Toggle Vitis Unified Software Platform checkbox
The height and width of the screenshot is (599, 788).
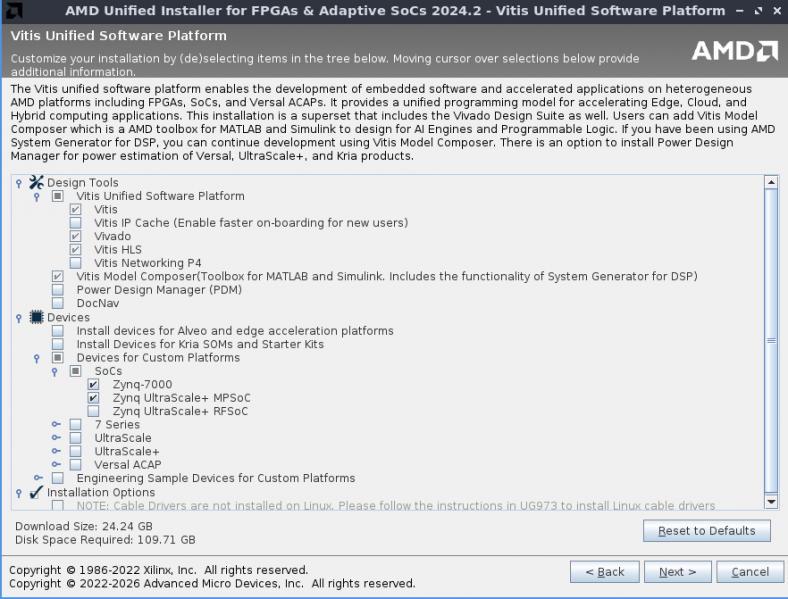tap(58, 196)
